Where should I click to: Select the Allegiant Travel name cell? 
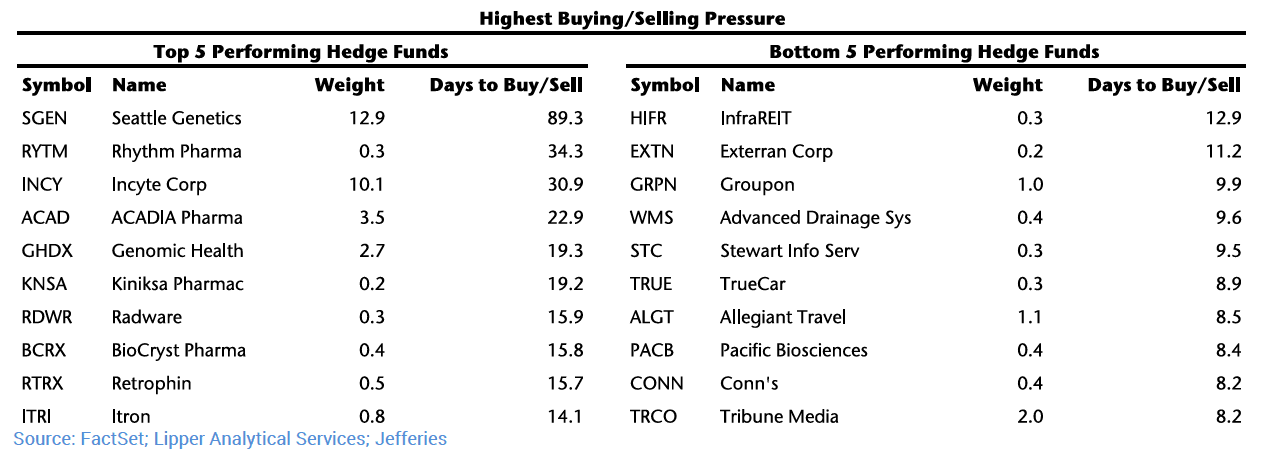point(782,317)
